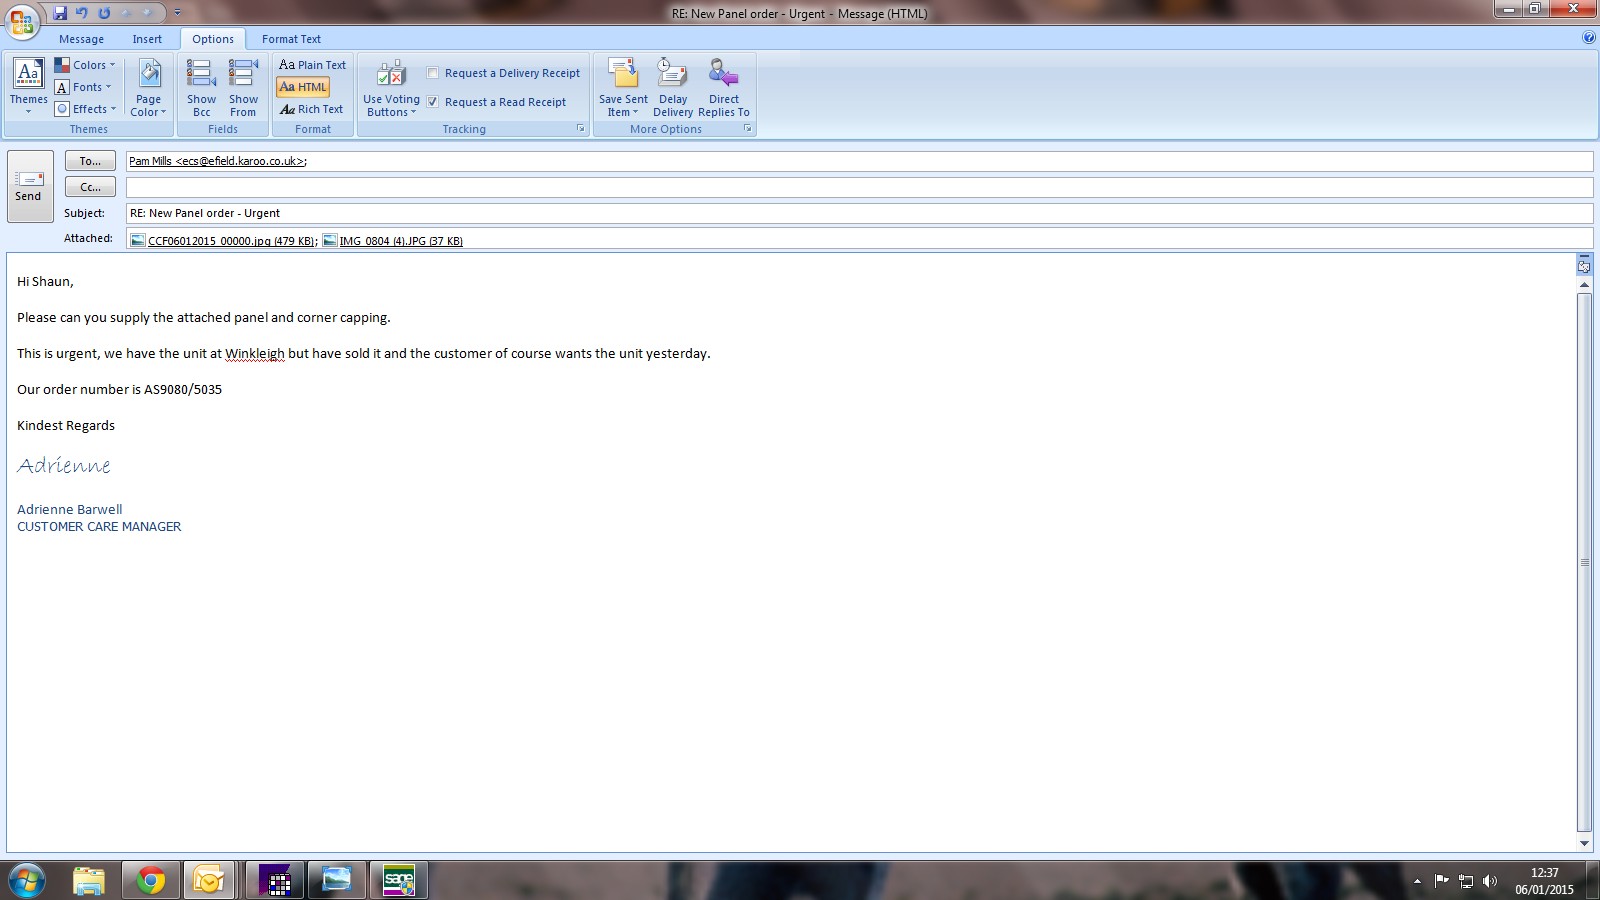Click the Redo icon in quick access toolbar
Viewport: 1600px width, 900px height.
coord(104,13)
